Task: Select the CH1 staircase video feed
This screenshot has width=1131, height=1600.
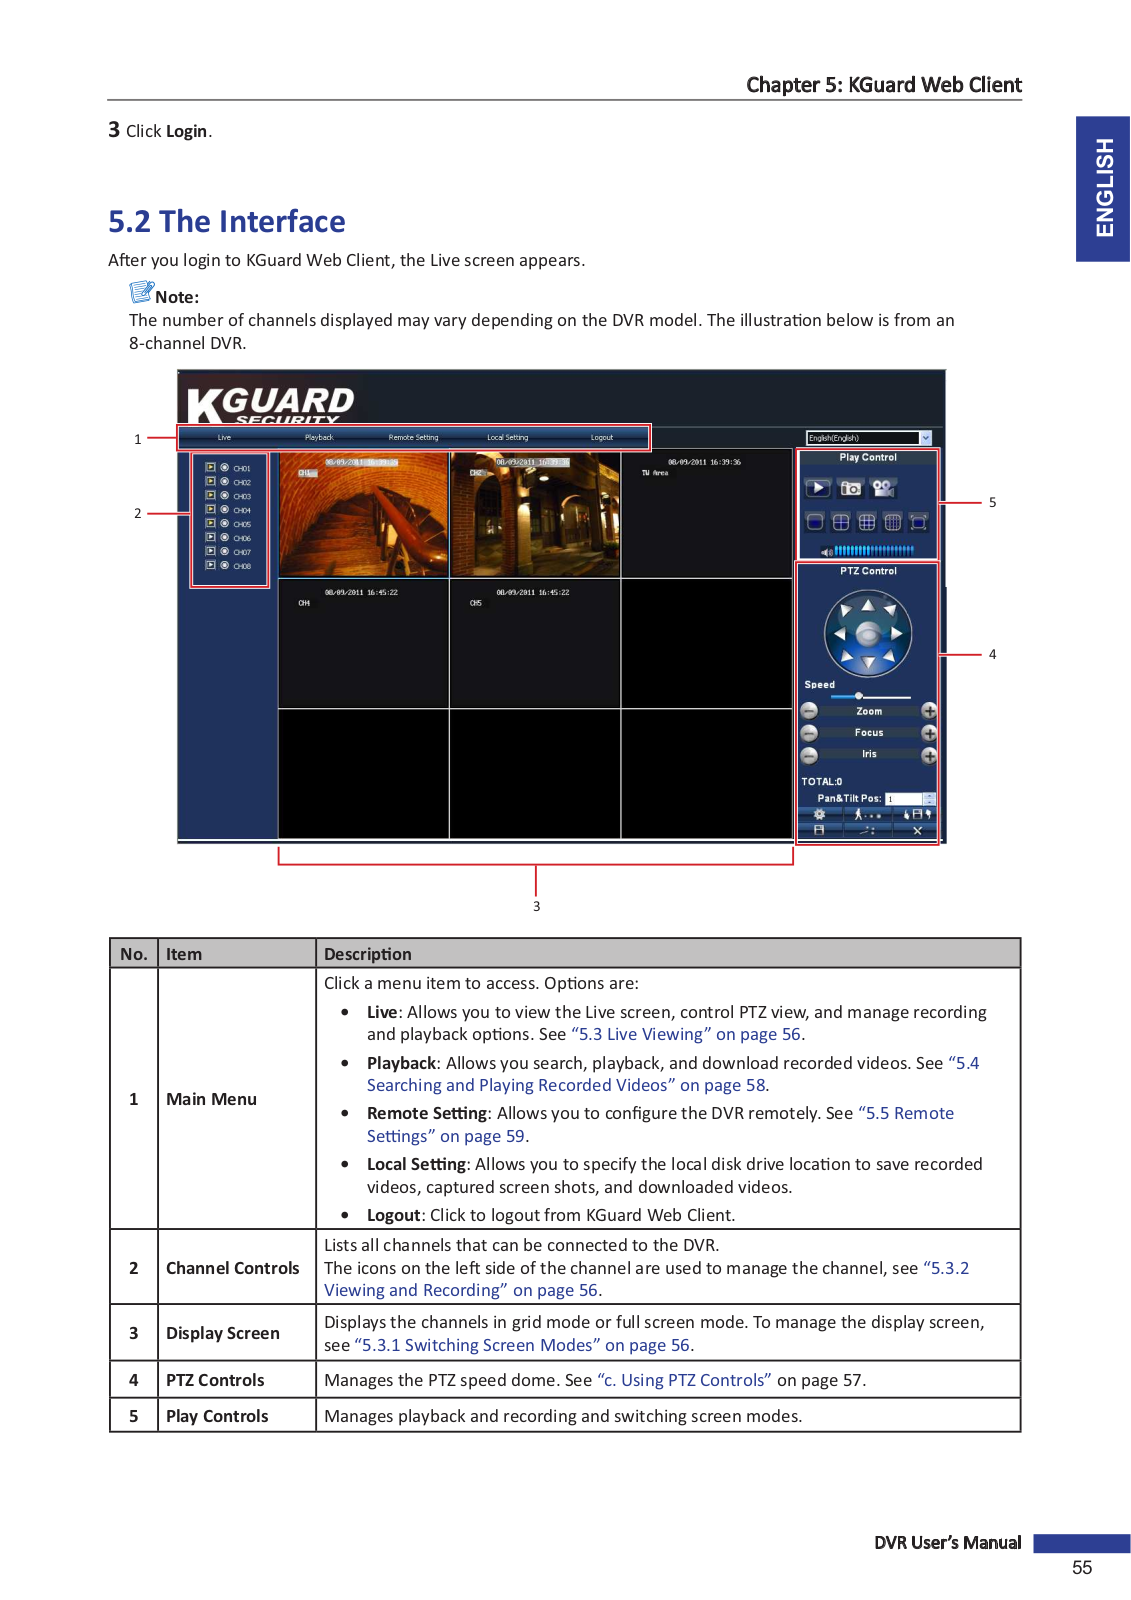Action: click(x=363, y=515)
